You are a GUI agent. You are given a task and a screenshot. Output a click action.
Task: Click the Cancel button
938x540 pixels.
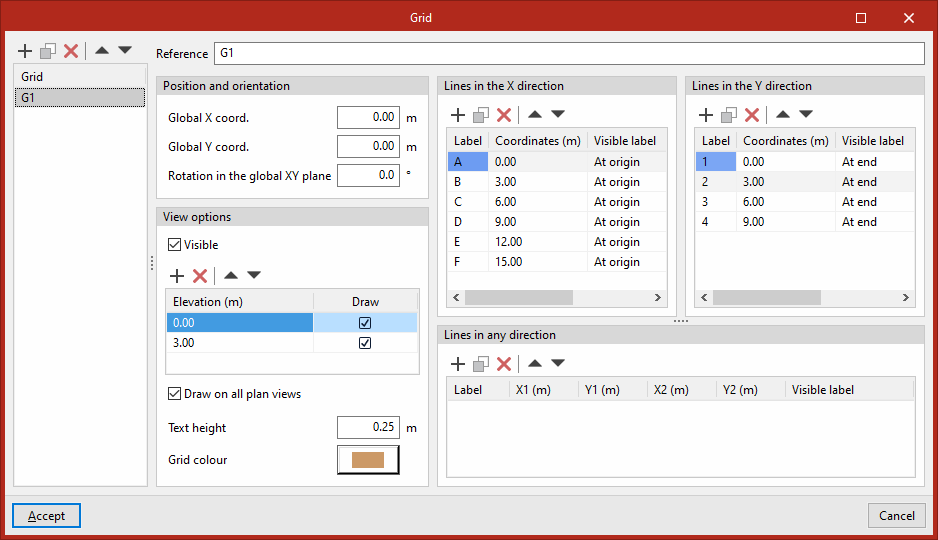(897, 515)
